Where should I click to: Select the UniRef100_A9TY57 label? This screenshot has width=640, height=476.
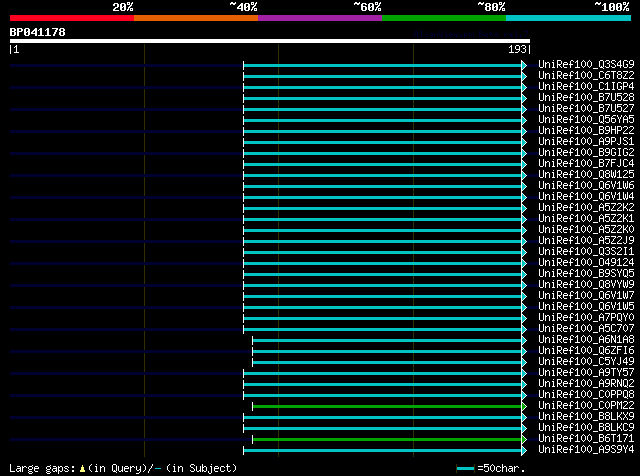[x=586, y=373]
